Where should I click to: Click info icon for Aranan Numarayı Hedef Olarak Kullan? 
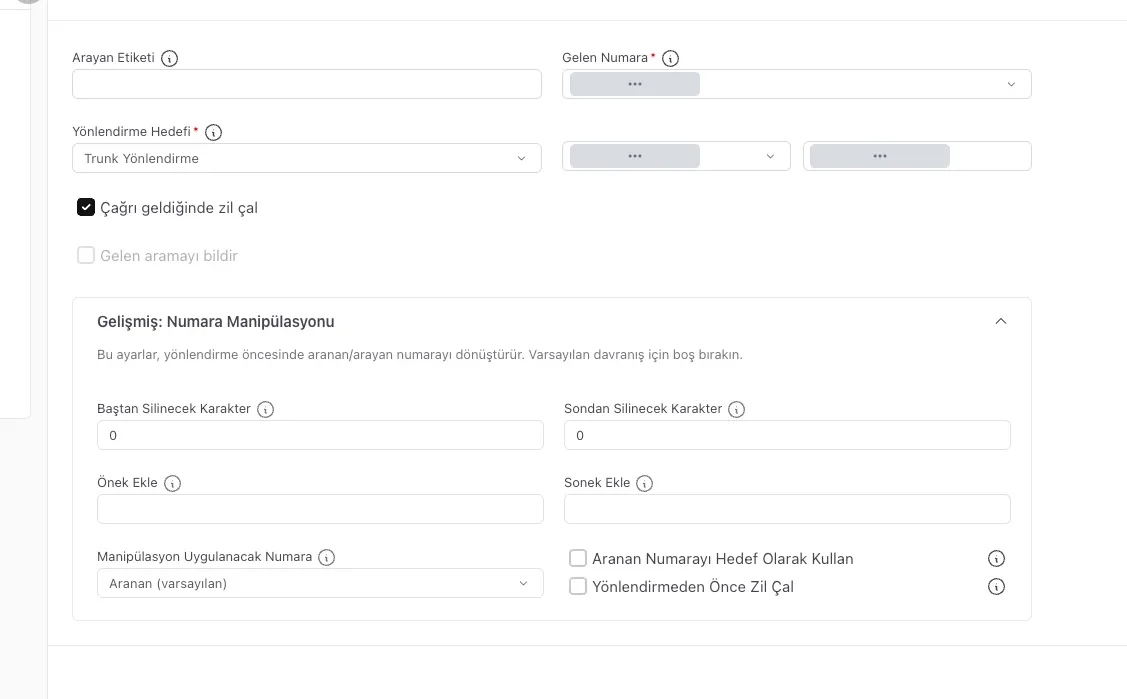pos(996,559)
